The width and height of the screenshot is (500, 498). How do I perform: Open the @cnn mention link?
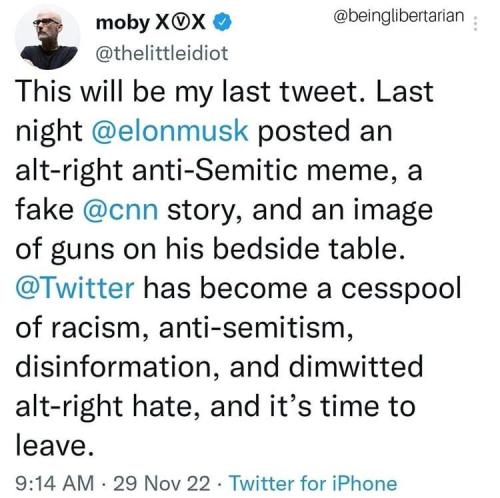point(120,210)
